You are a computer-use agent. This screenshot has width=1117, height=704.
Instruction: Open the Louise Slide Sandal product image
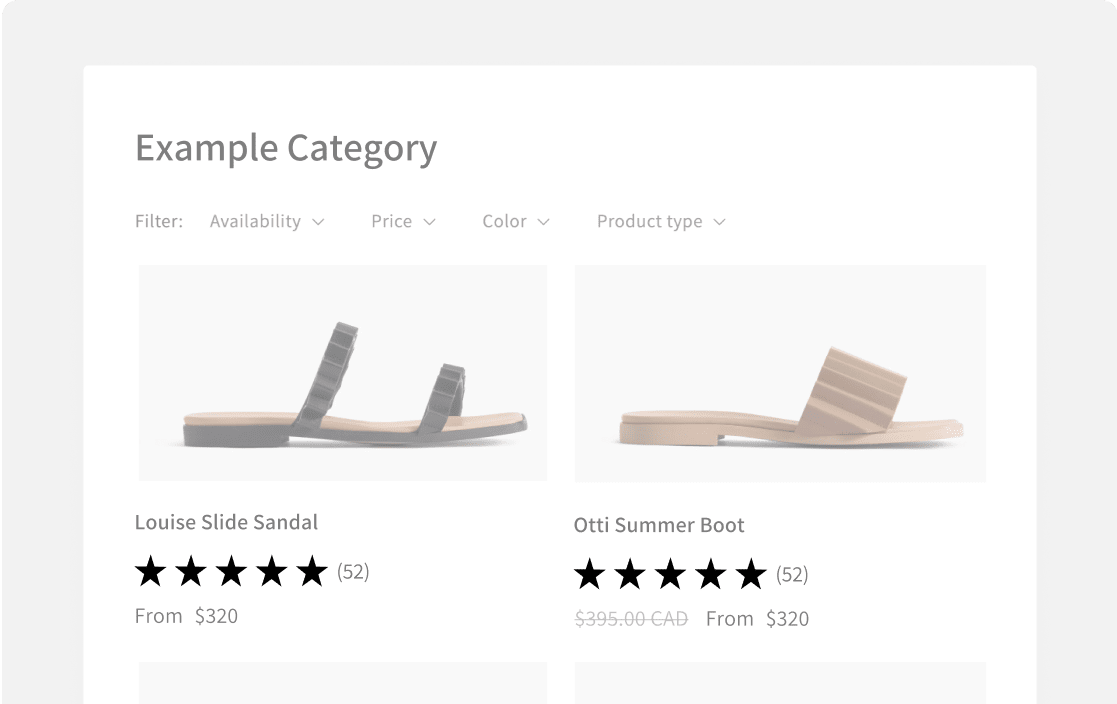click(343, 373)
